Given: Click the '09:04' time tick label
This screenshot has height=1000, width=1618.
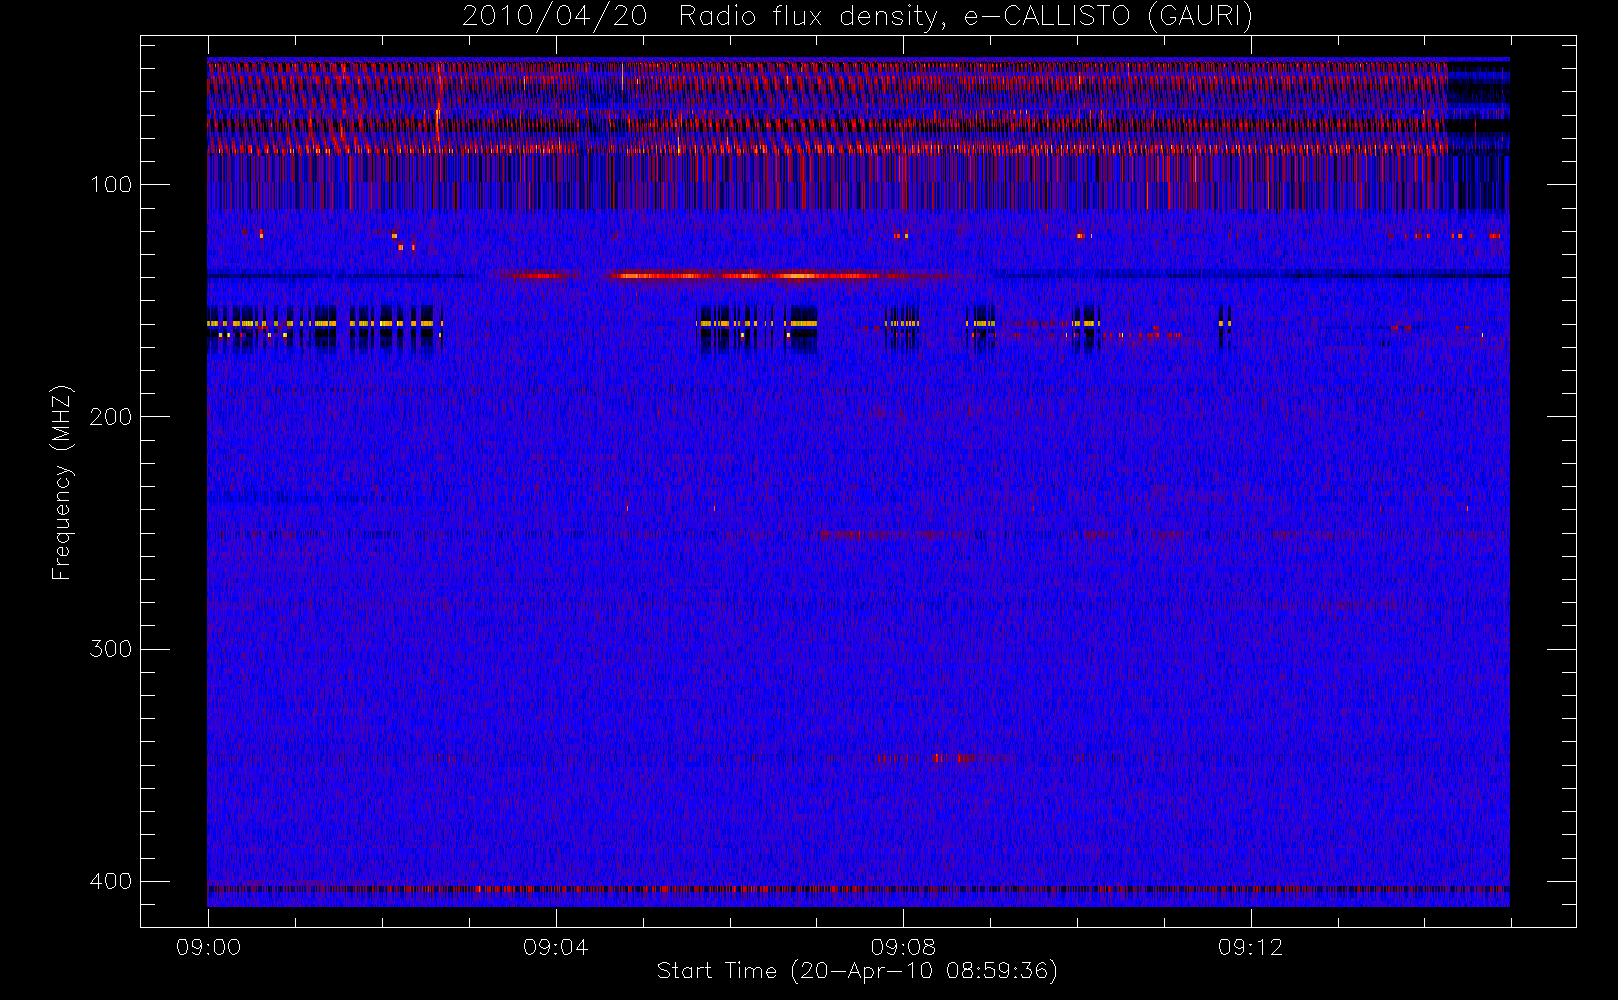Looking at the screenshot, I should point(556,947).
